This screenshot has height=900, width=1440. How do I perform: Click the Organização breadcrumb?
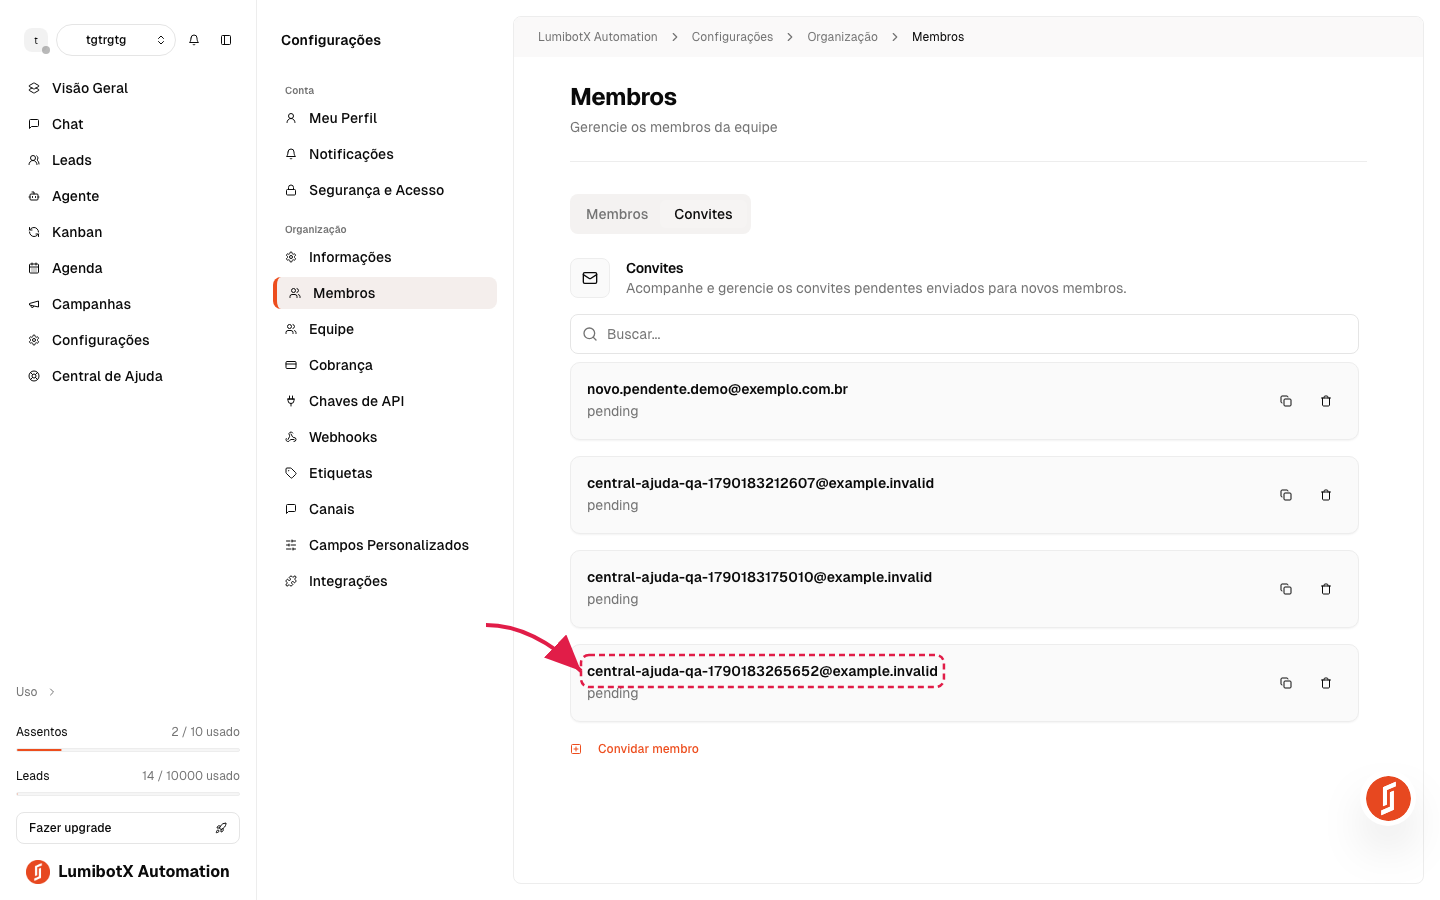click(842, 37)
